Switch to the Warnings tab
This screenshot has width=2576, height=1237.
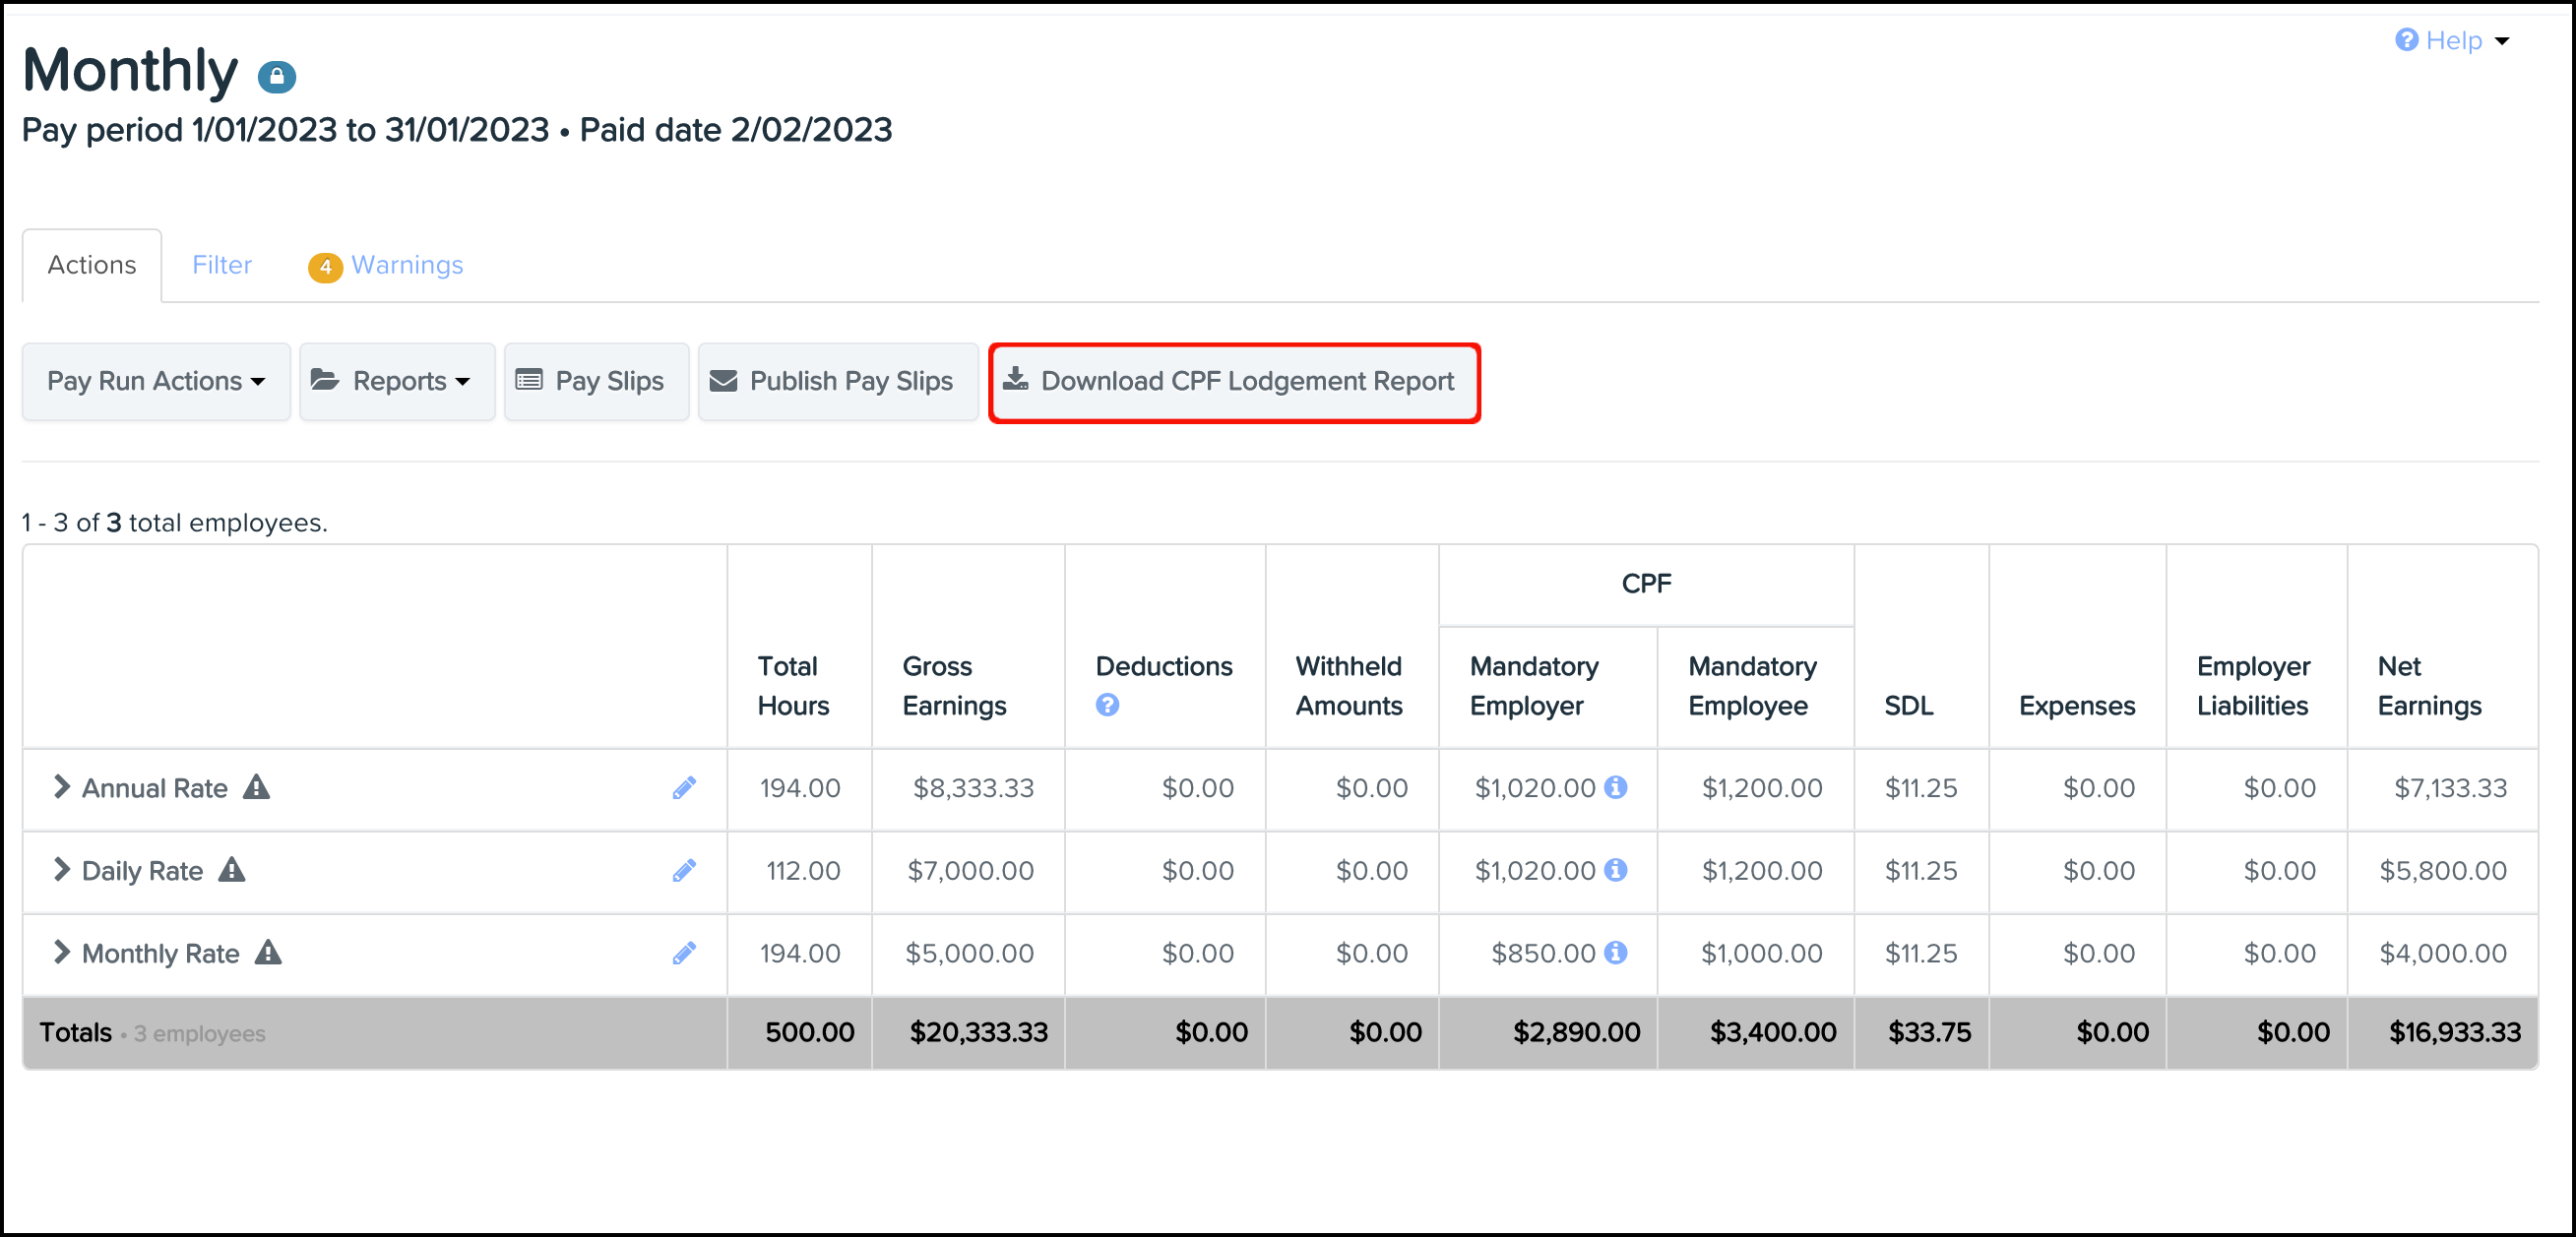pyautogui.click(x=409, y=265)
